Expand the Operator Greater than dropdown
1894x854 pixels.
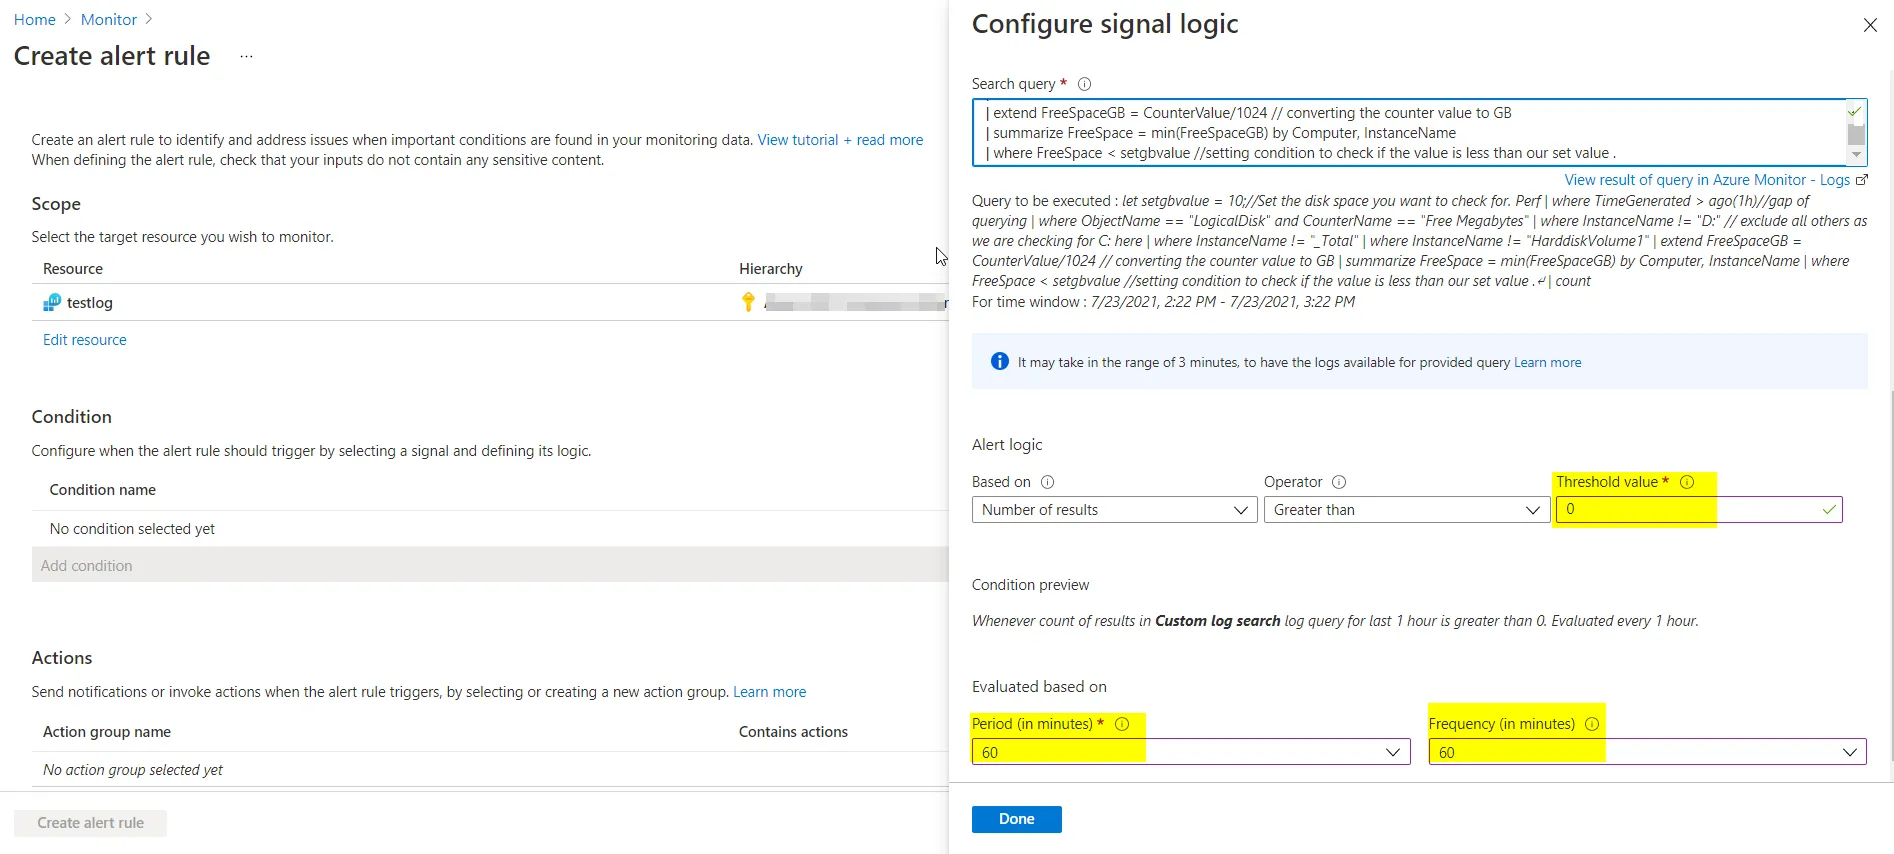tap(1406, 510)
